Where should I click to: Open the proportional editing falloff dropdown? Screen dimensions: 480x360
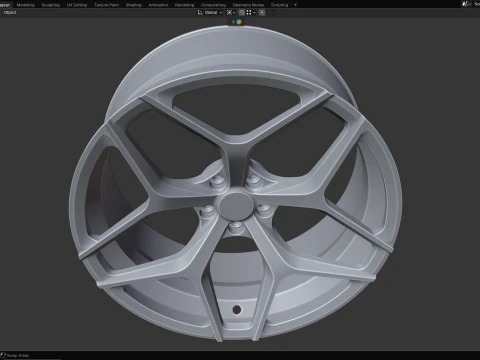click(271, 13)
